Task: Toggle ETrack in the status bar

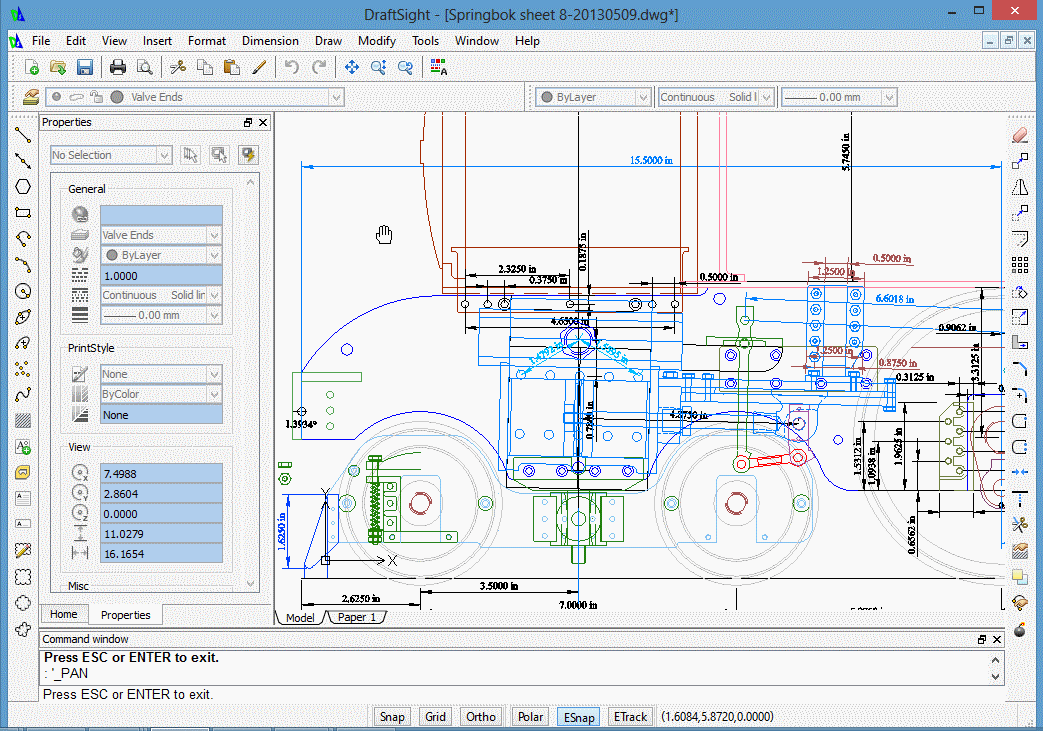Action: 631,716
